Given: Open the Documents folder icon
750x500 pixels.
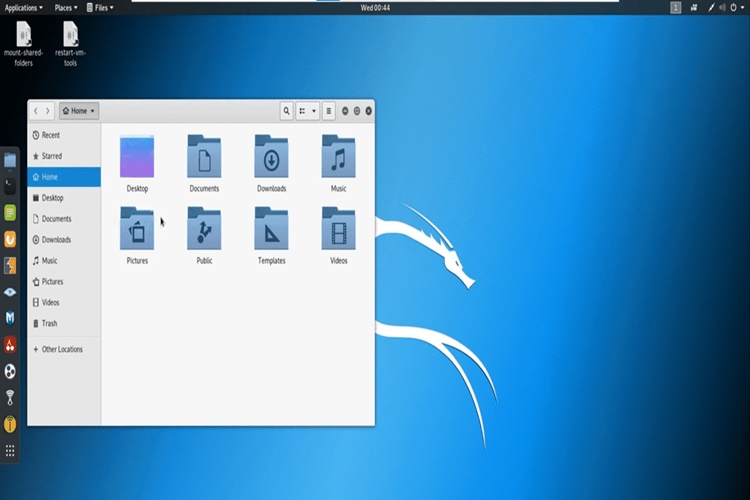Looking at the screenshot, I should coord(204,157).
